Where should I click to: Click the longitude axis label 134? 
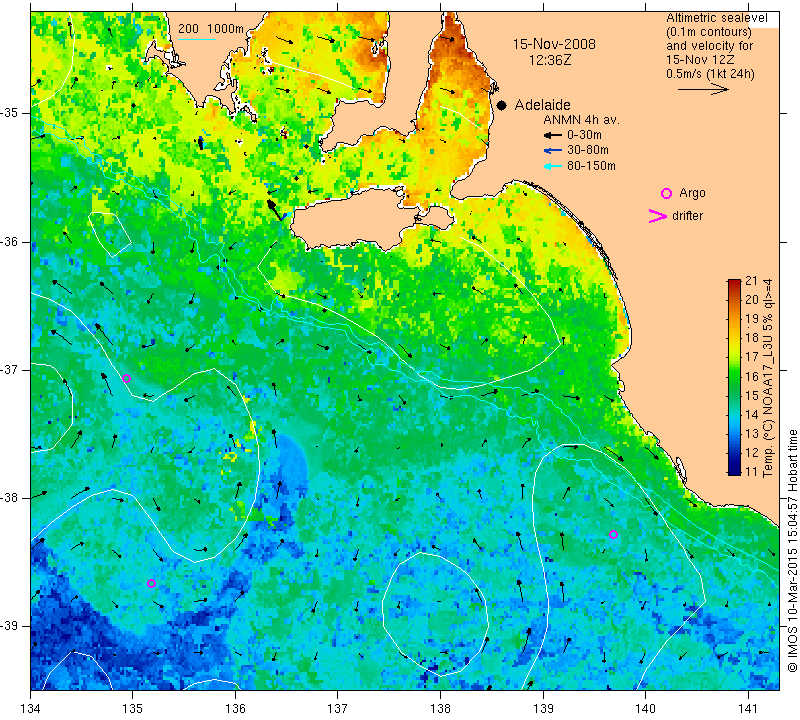coord(31,709)
